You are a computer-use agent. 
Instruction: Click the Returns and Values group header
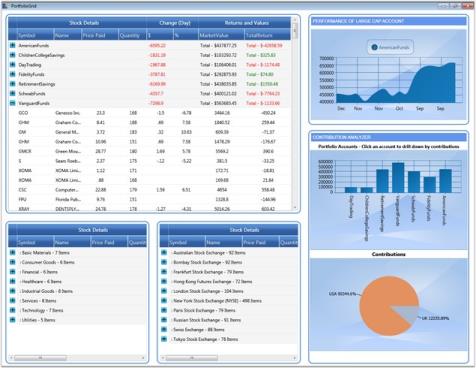pyautogui.click(x=245, y=23)
